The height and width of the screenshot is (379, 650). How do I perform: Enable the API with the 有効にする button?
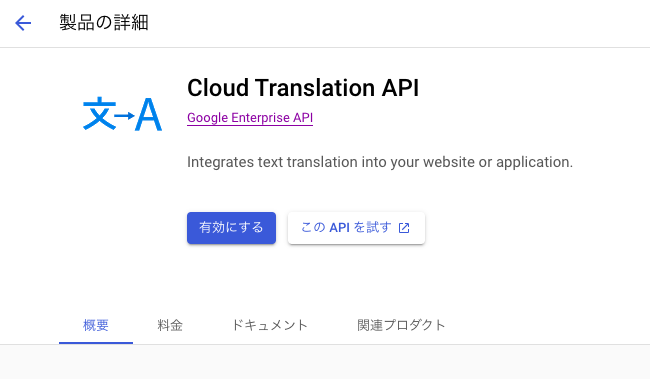231,228
